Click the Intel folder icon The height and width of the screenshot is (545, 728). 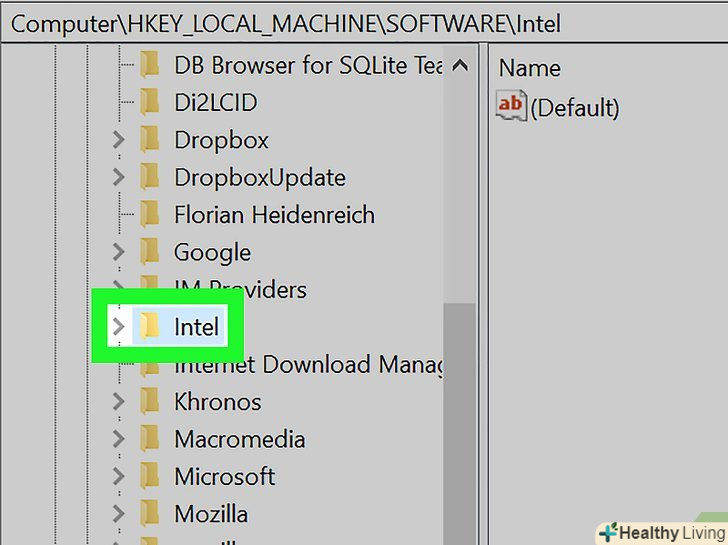tap(150, 326)
